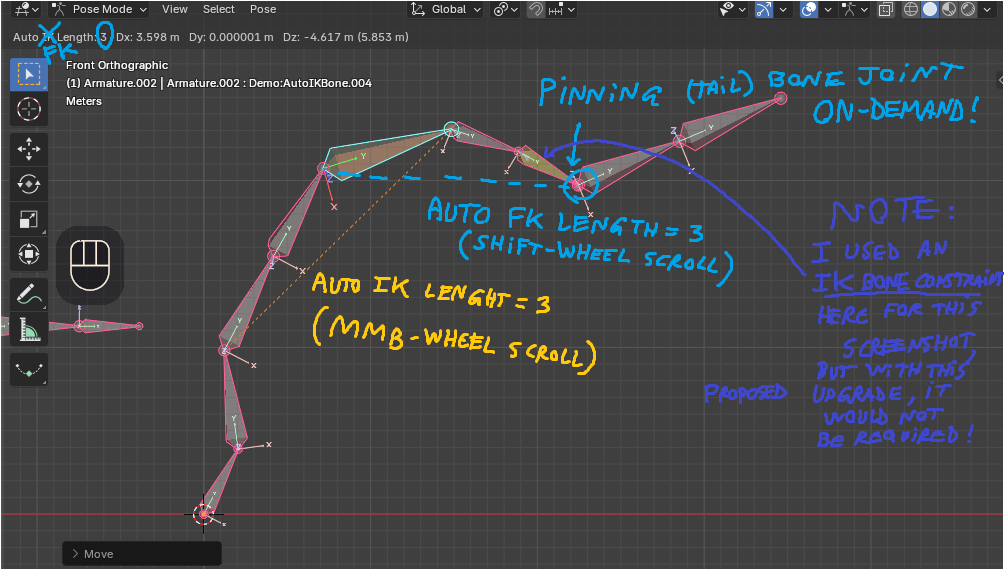This screenshot has width=1004, height=570.
Task: Open the gizmo settings dropdown arrow
Action: click(782, 9)
